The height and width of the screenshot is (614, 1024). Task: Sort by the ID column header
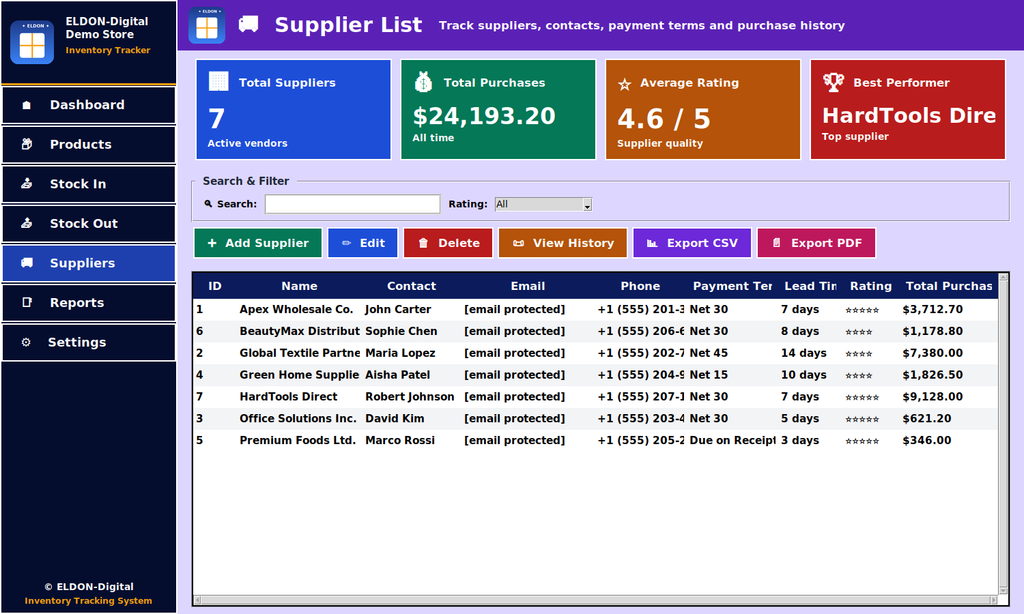[x=215, y=286]
